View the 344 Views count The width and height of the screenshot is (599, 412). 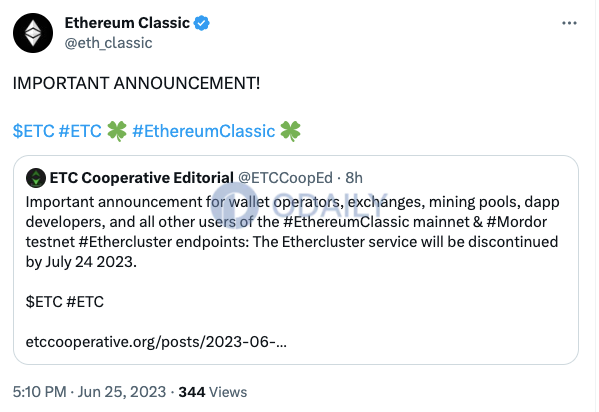click(213, 392)
